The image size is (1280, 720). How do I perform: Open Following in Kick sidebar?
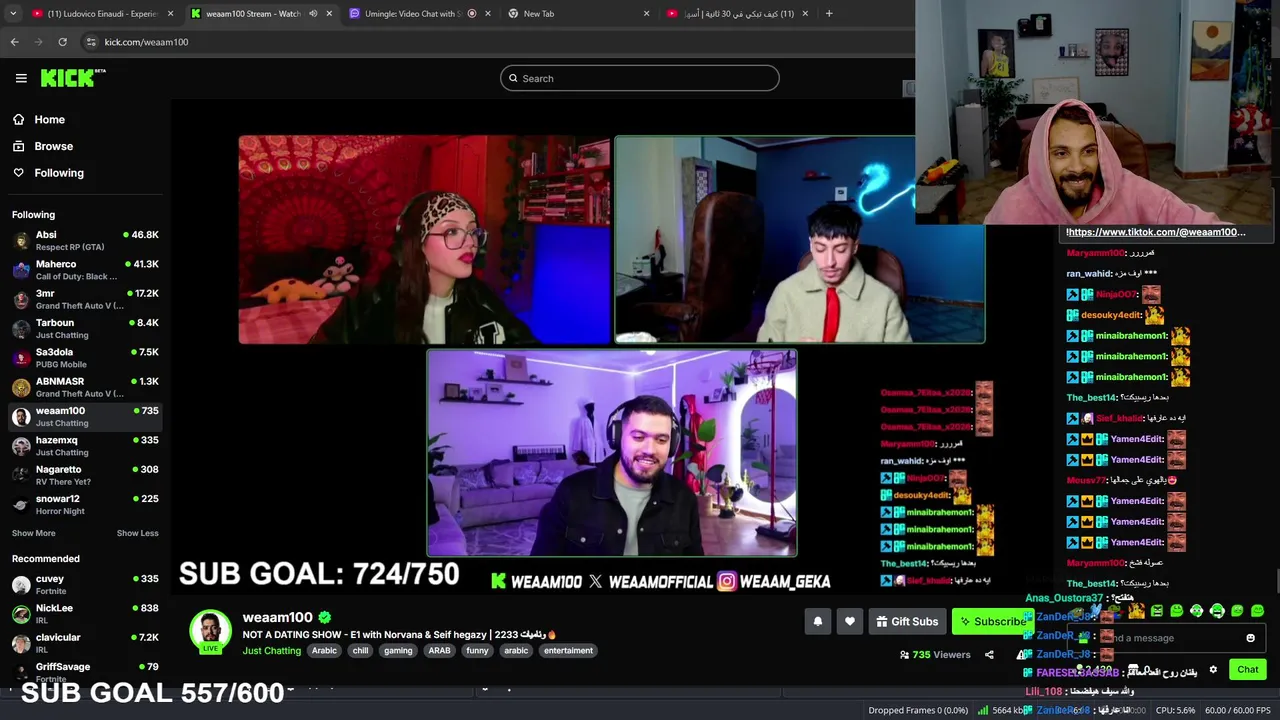coord(59,173)
